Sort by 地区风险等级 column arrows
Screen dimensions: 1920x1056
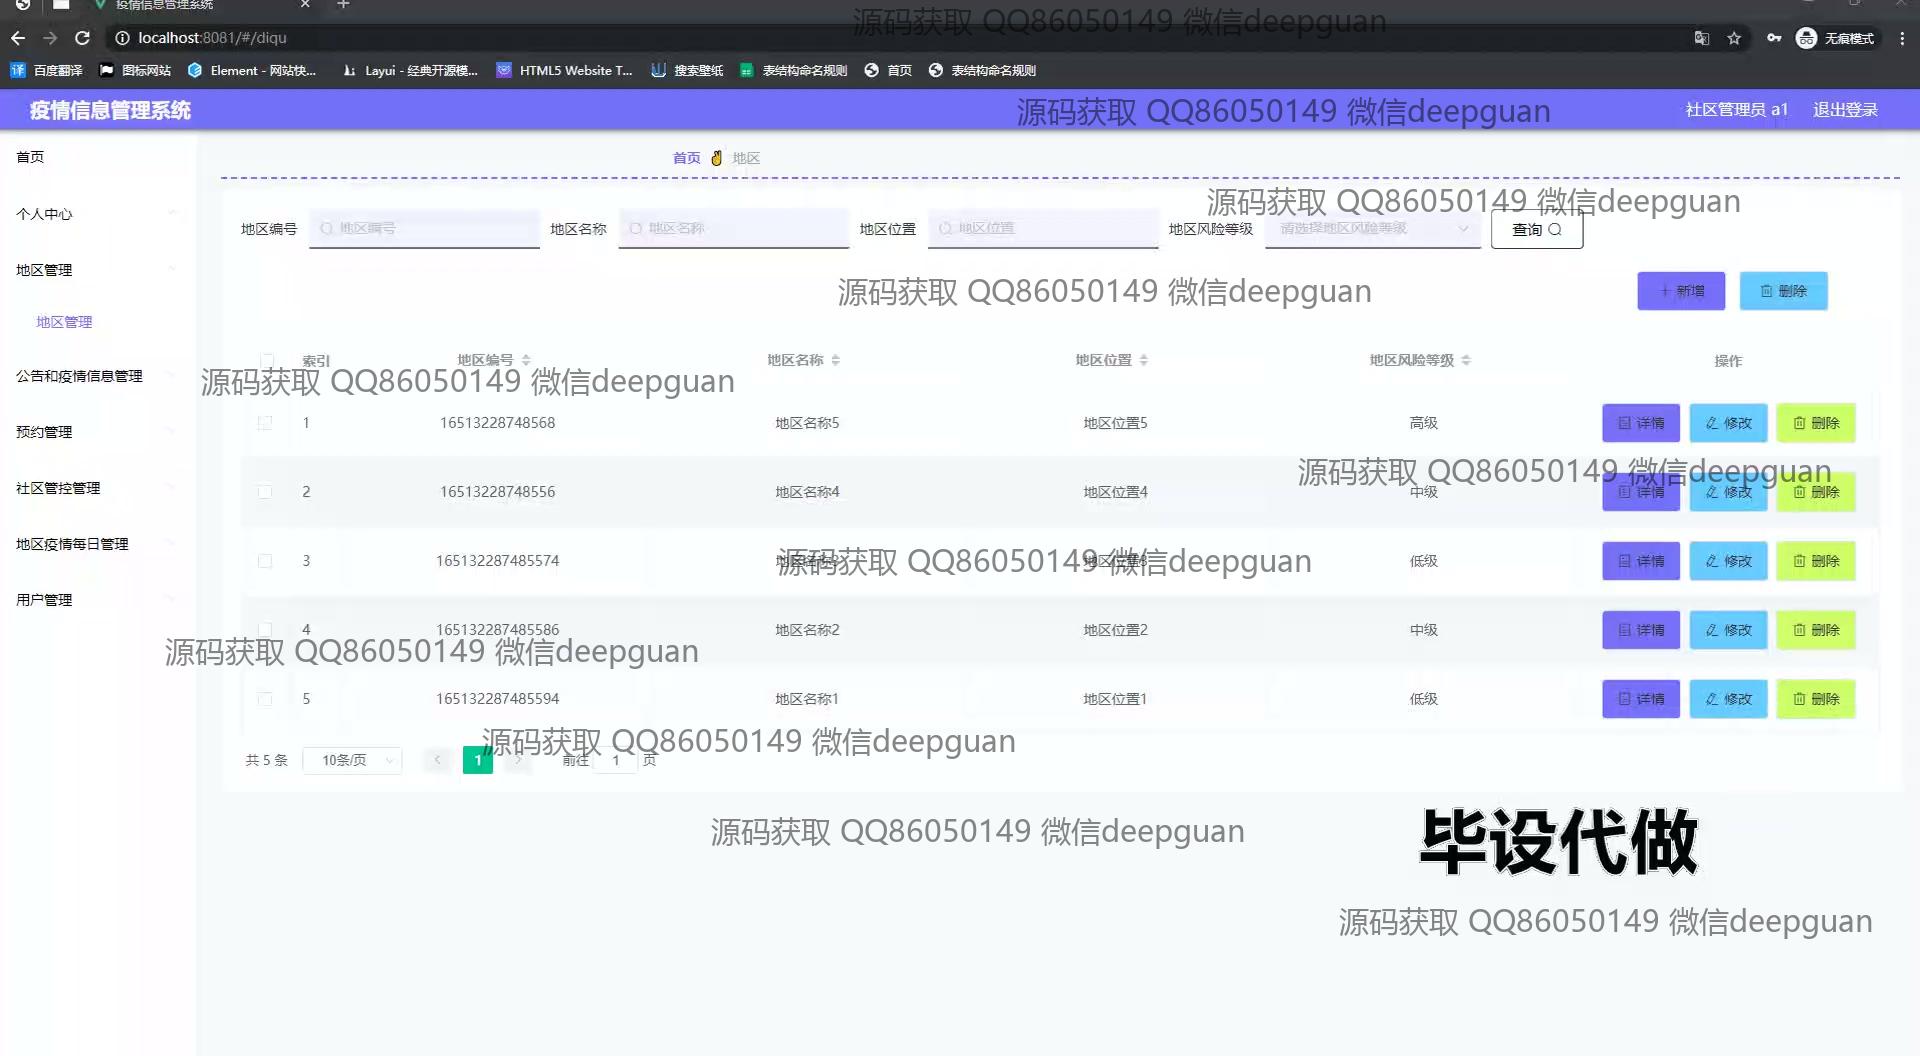click(1466, 360)
